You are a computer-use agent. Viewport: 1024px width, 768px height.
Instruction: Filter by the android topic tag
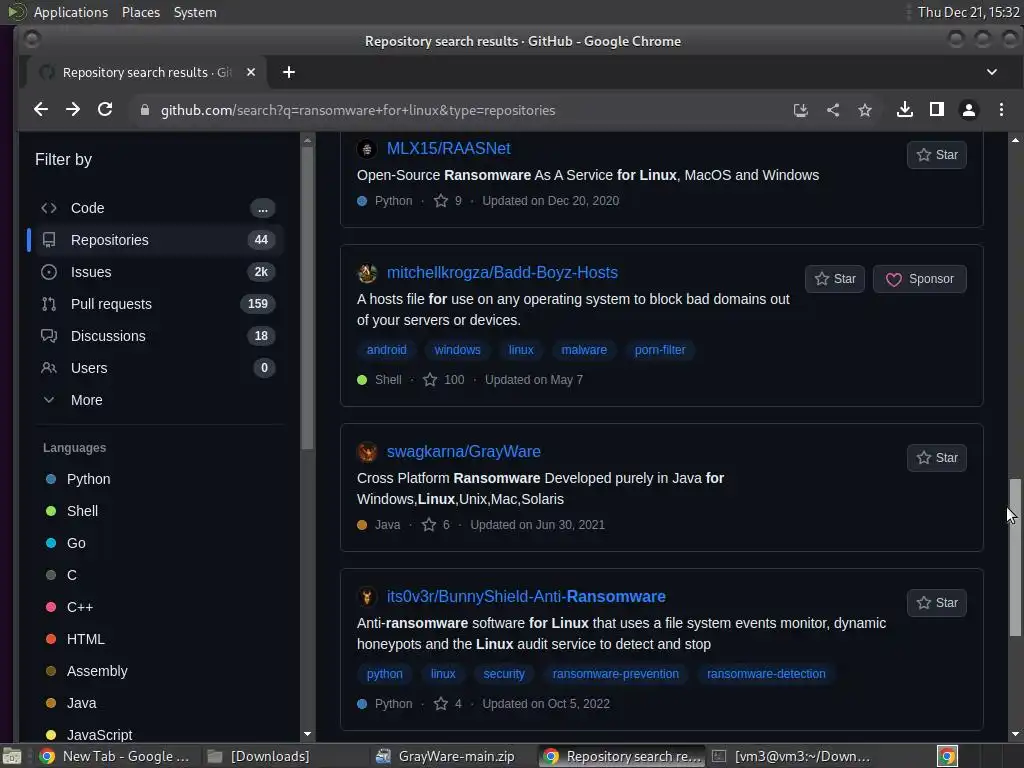387,349
